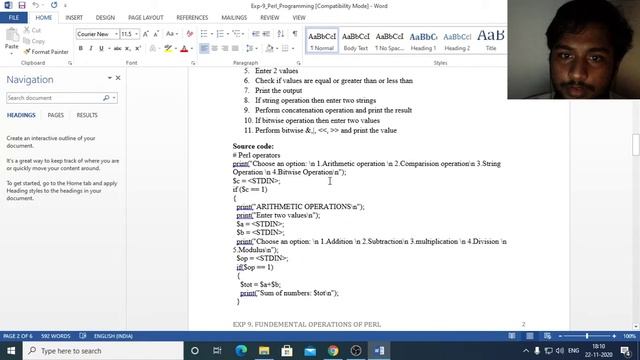Switch to PAGES in Navigation pane

(x=56, y=115)
